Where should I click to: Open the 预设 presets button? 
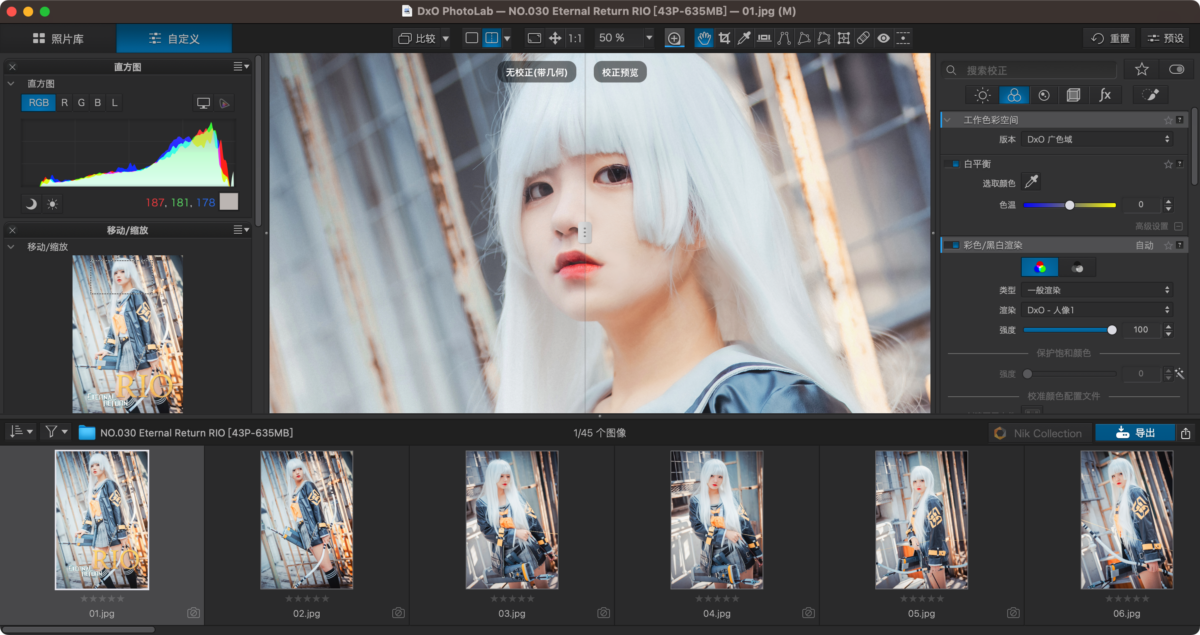1165,38
